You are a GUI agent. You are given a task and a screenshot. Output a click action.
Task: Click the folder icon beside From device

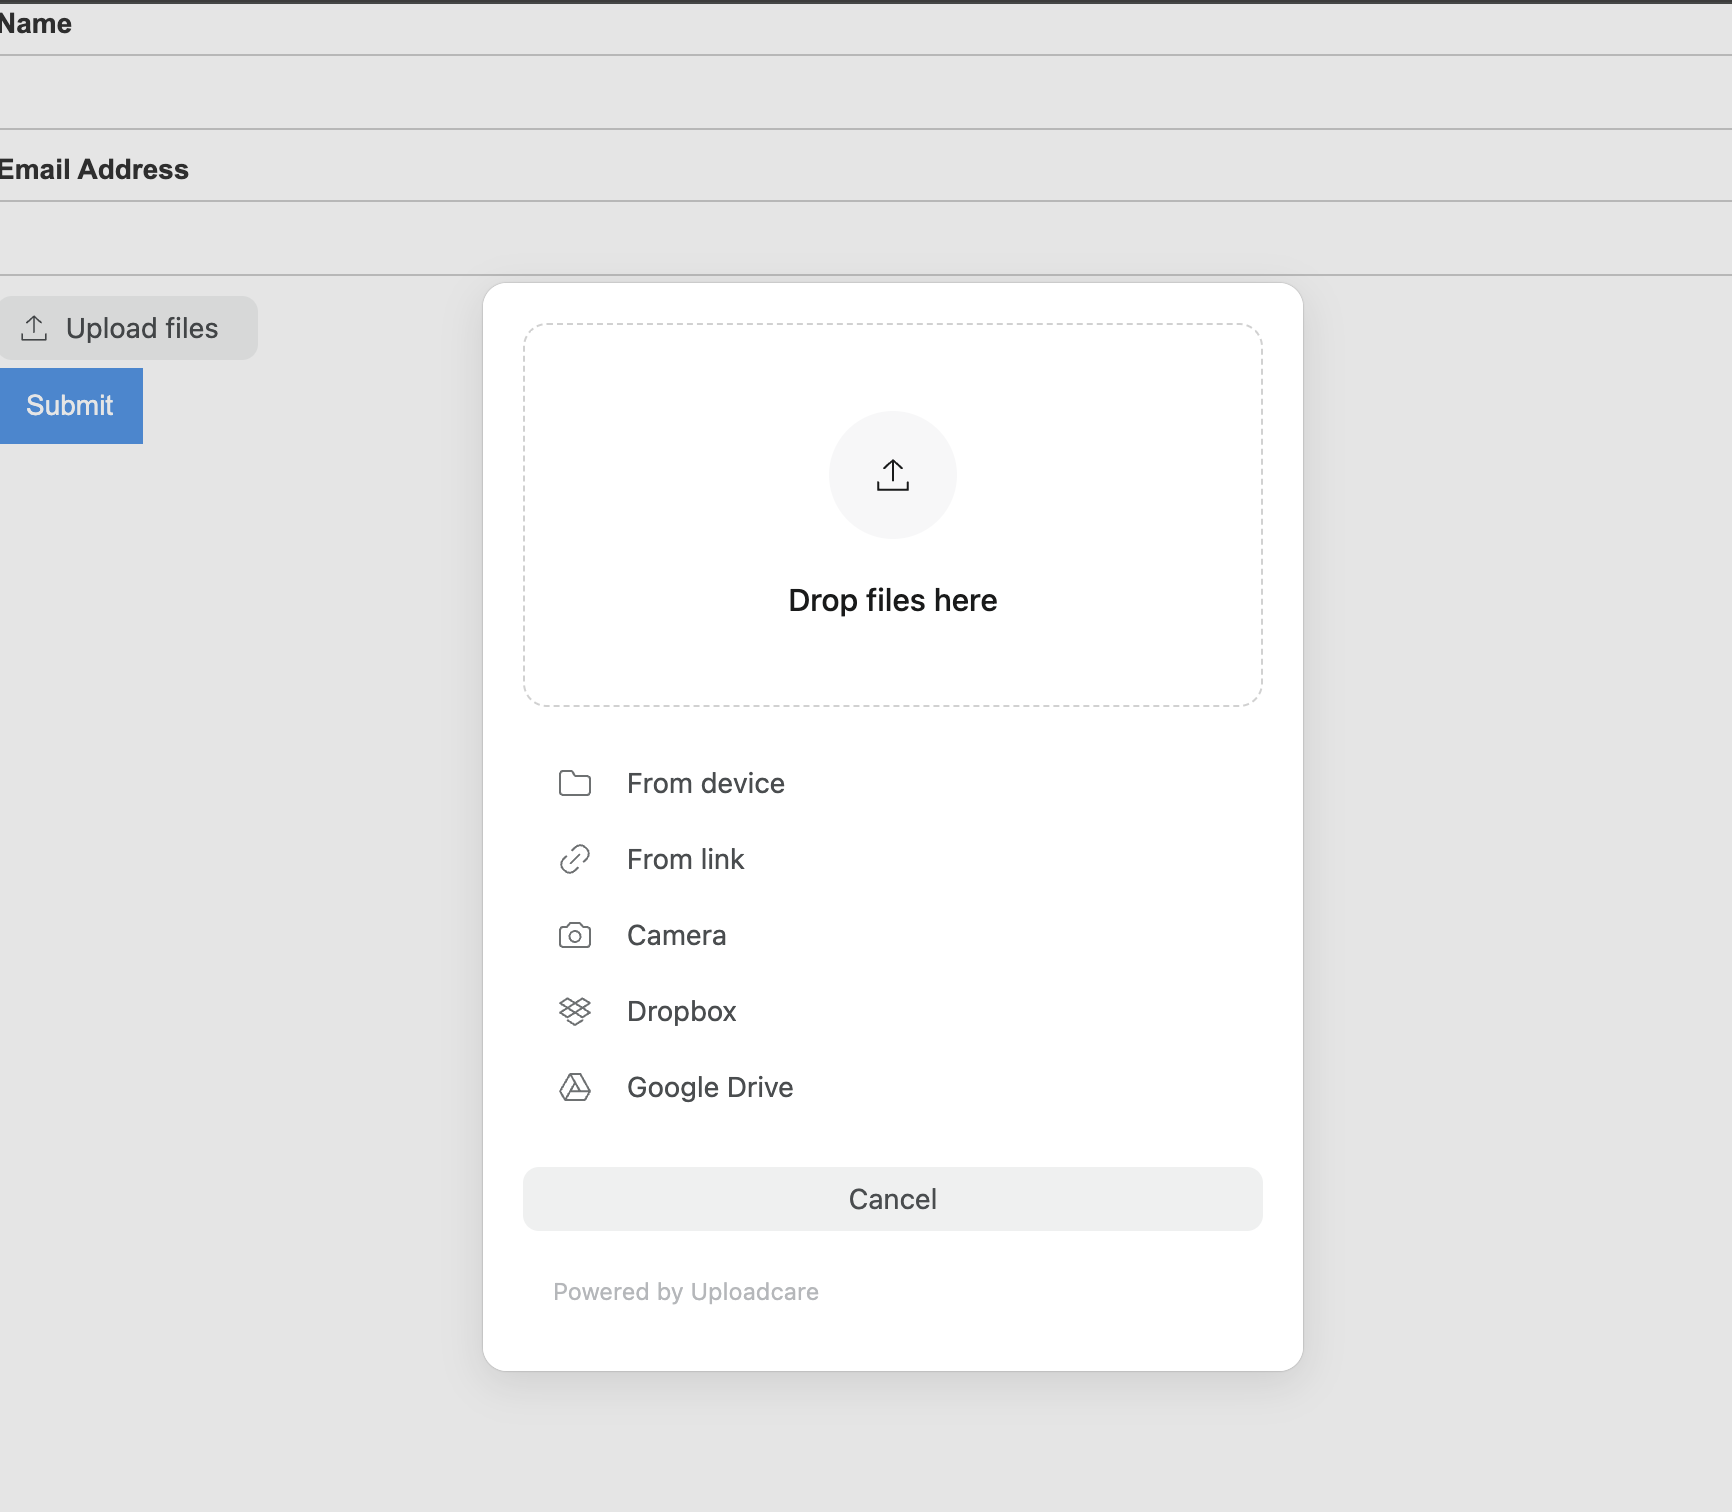click(x=575, y=783)
